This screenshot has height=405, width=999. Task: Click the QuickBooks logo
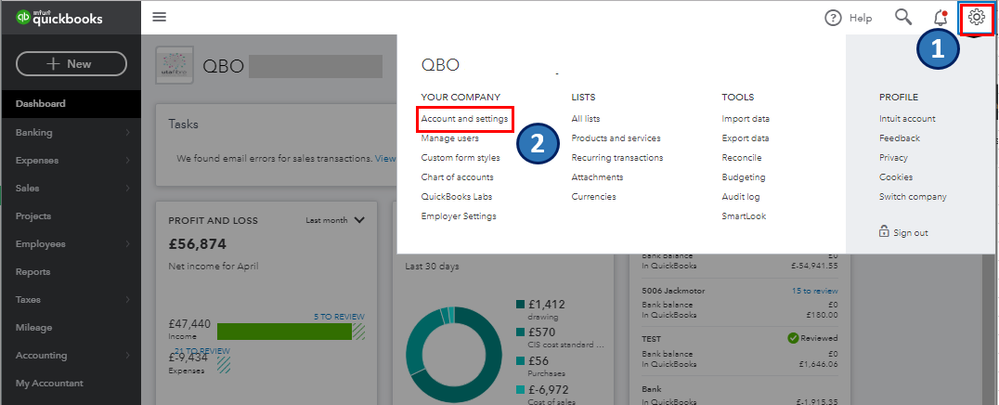click(59, 18)
